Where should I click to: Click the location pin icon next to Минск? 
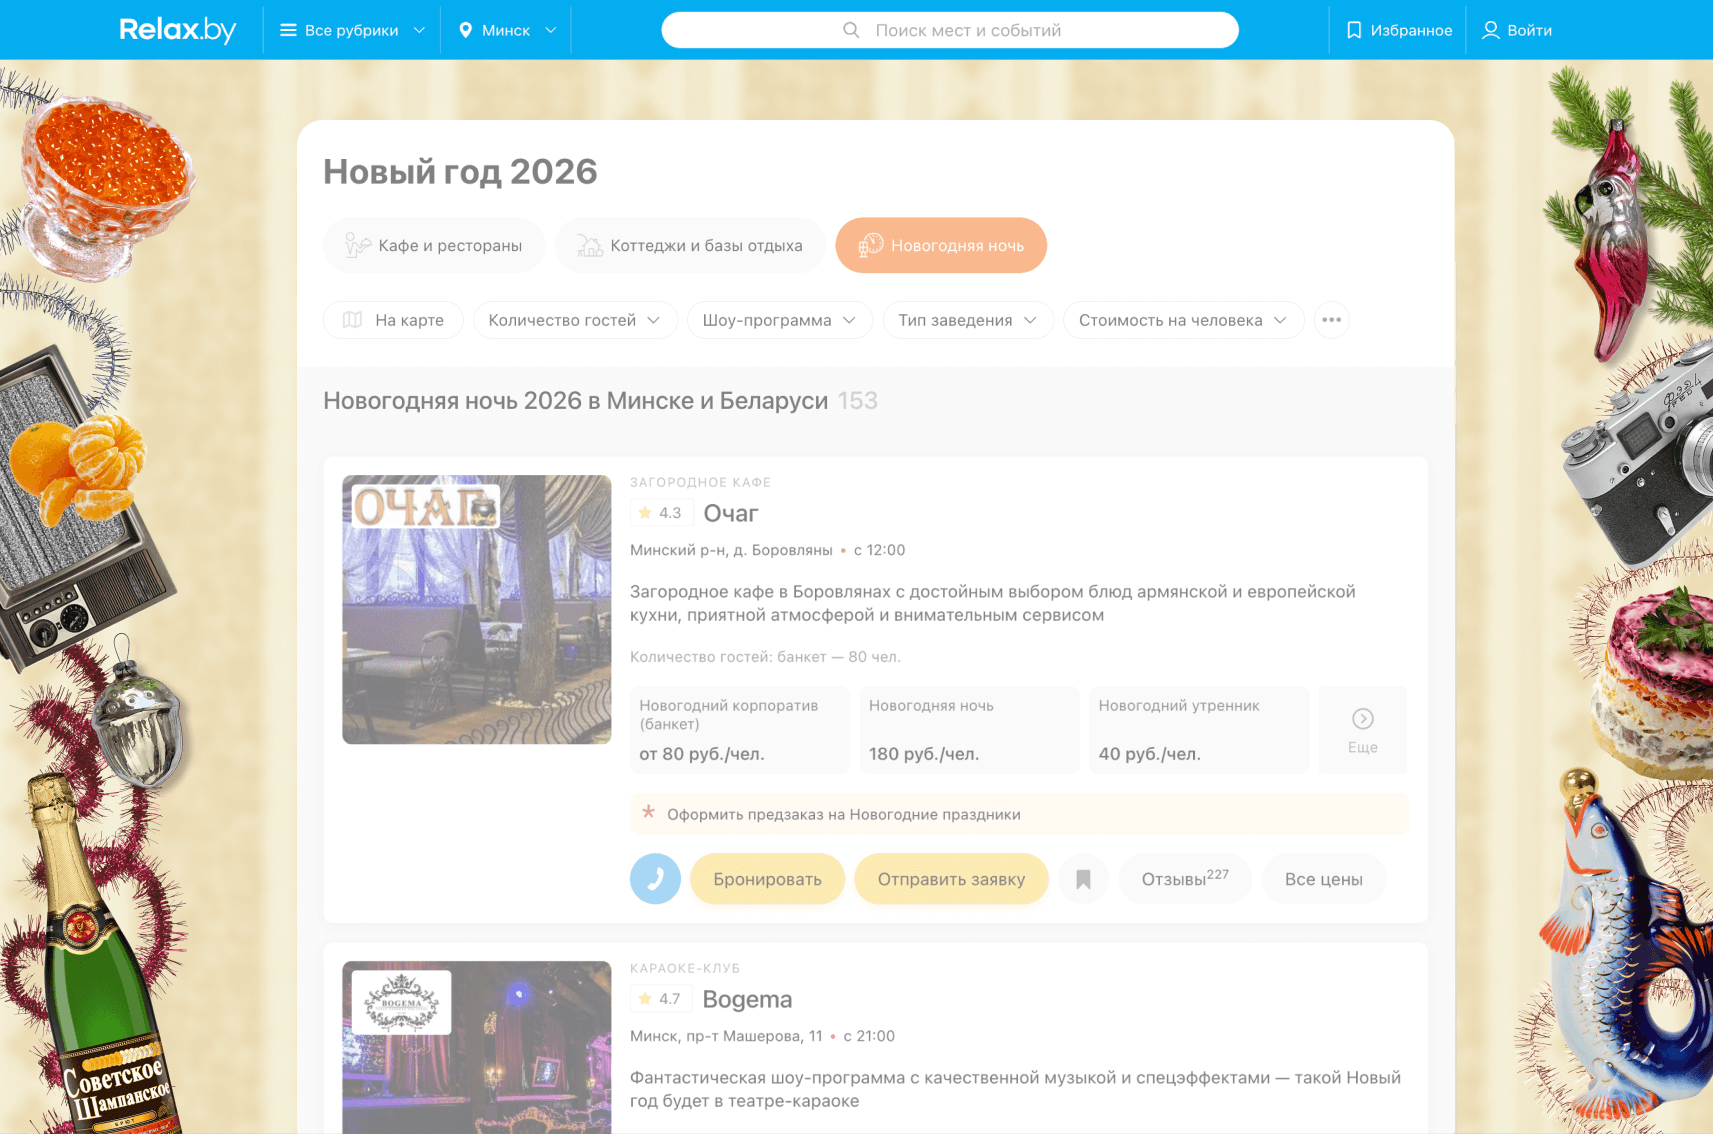click(x=465, y=30)
